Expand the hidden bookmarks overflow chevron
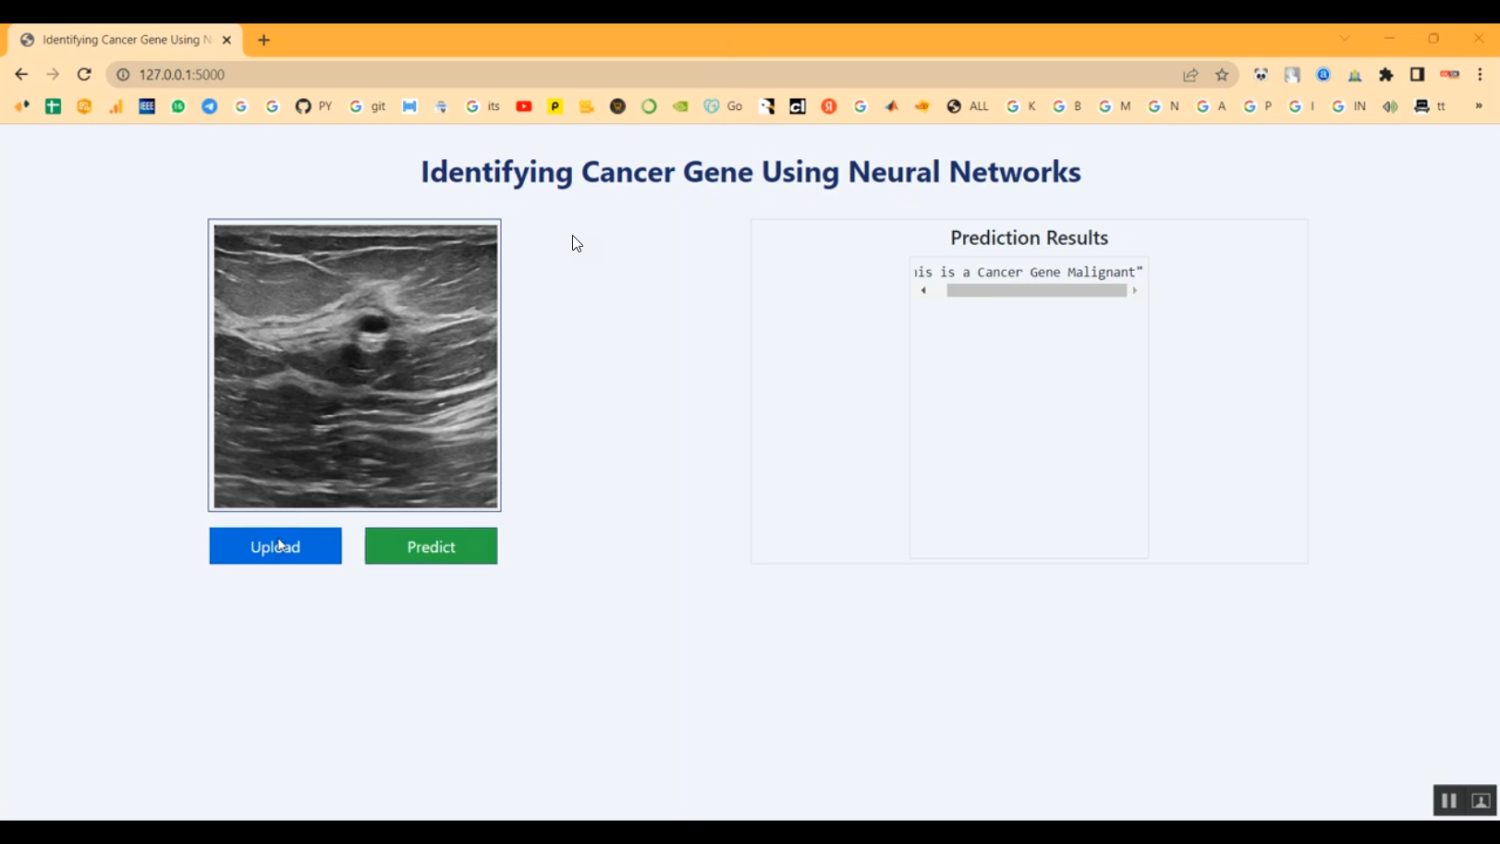Viewport: 1500px width, 844px height. (1478, 106)
